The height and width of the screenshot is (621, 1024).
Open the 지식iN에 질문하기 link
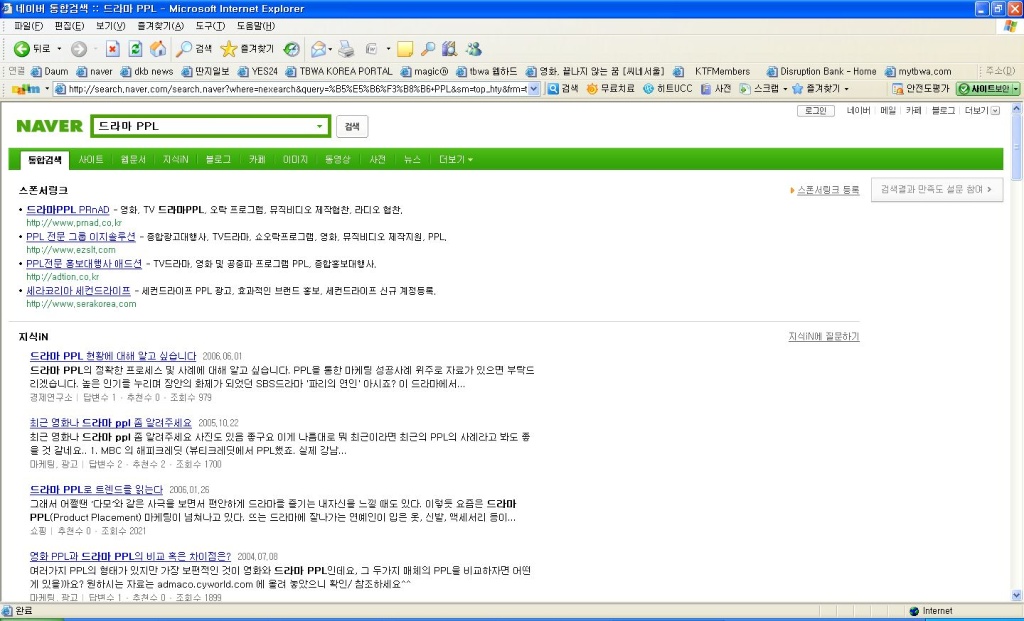point(824,336)
